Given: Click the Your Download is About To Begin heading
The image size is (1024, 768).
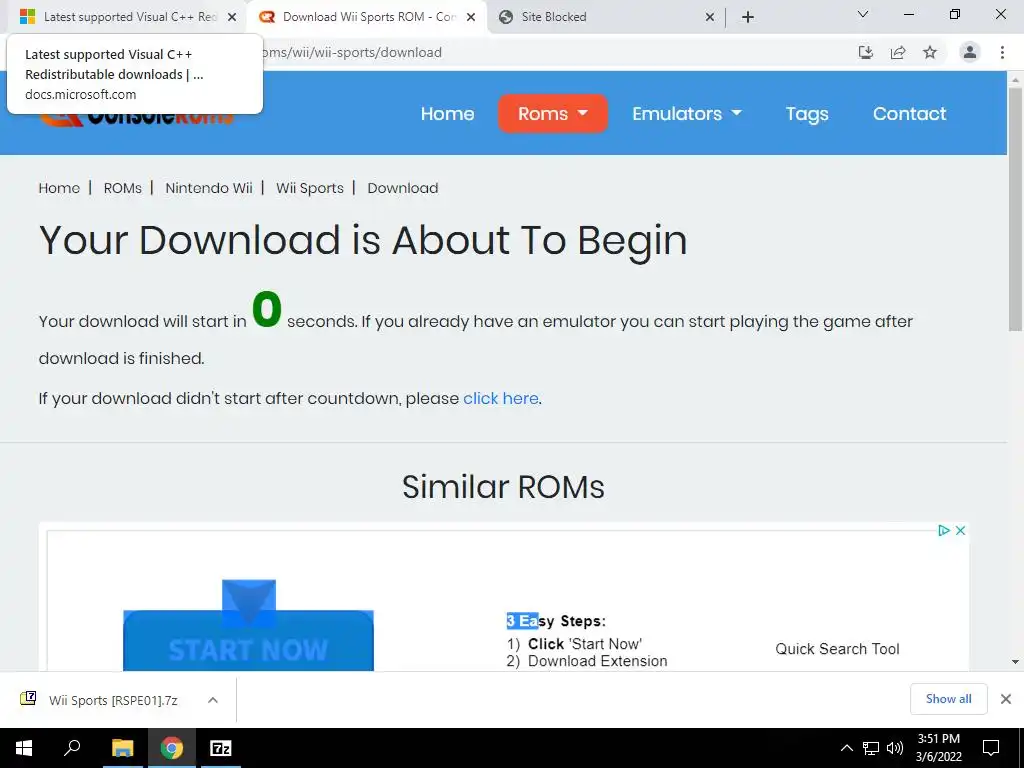Looking at the screenshot, I should 363,240.
